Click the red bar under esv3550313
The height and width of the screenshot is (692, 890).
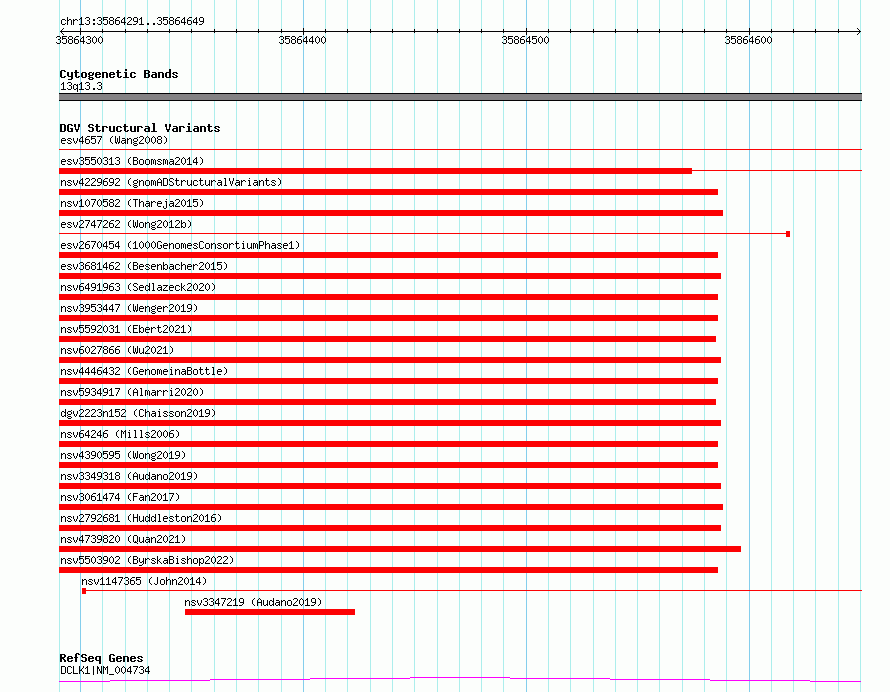pos(375,171)
